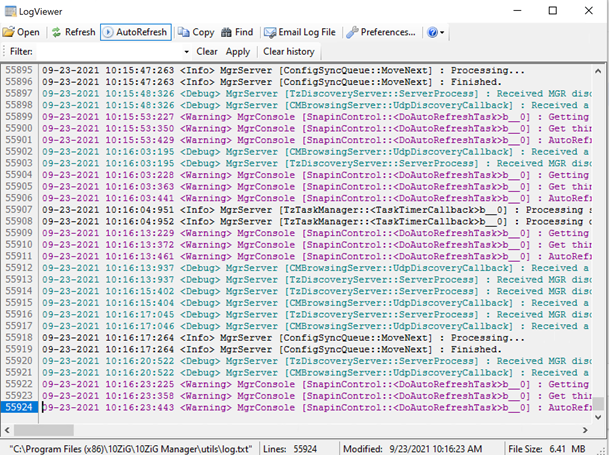Click the Open folder icon

(x=9, y=32)
